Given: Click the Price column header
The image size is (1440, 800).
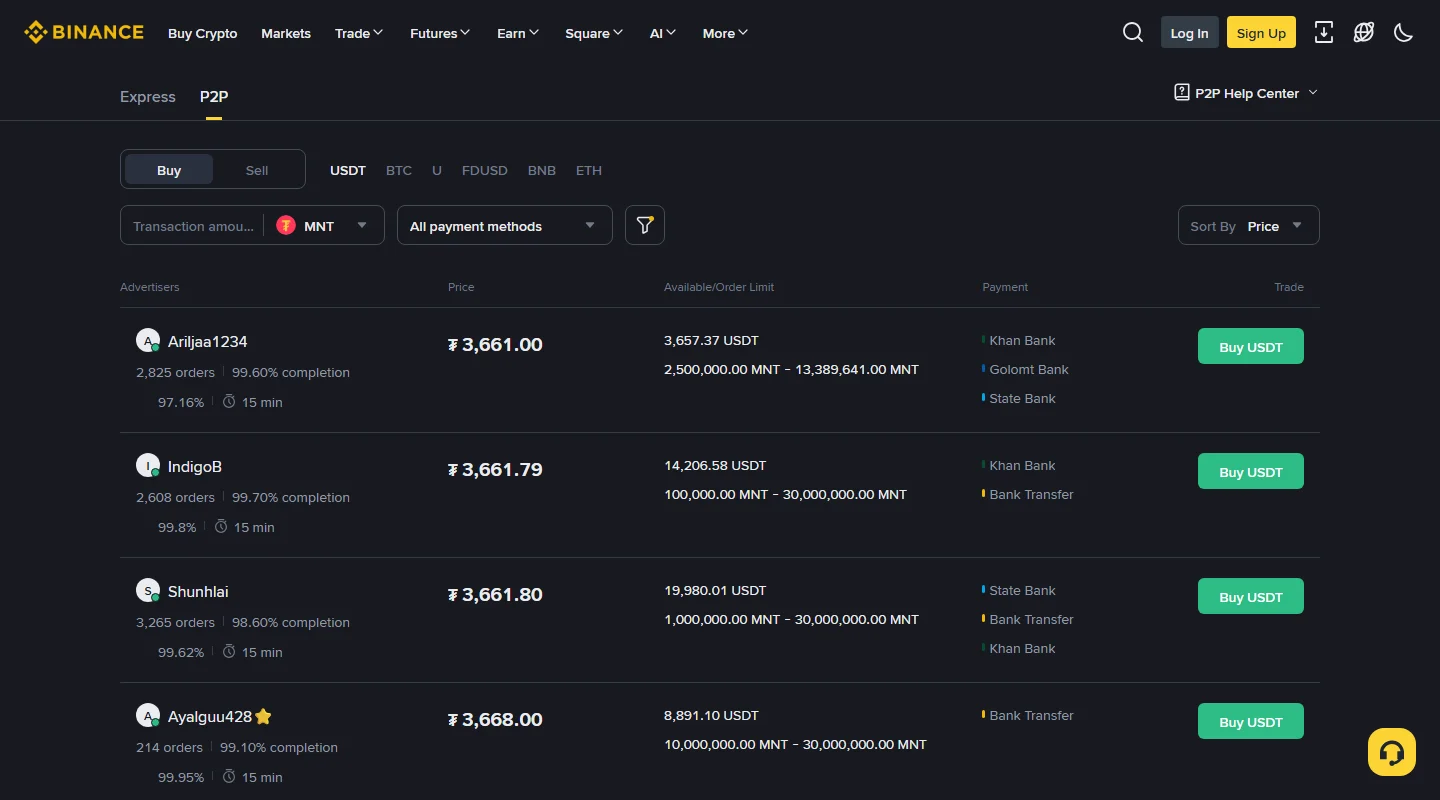Looking at the screenshot, I should pos(461,287).
